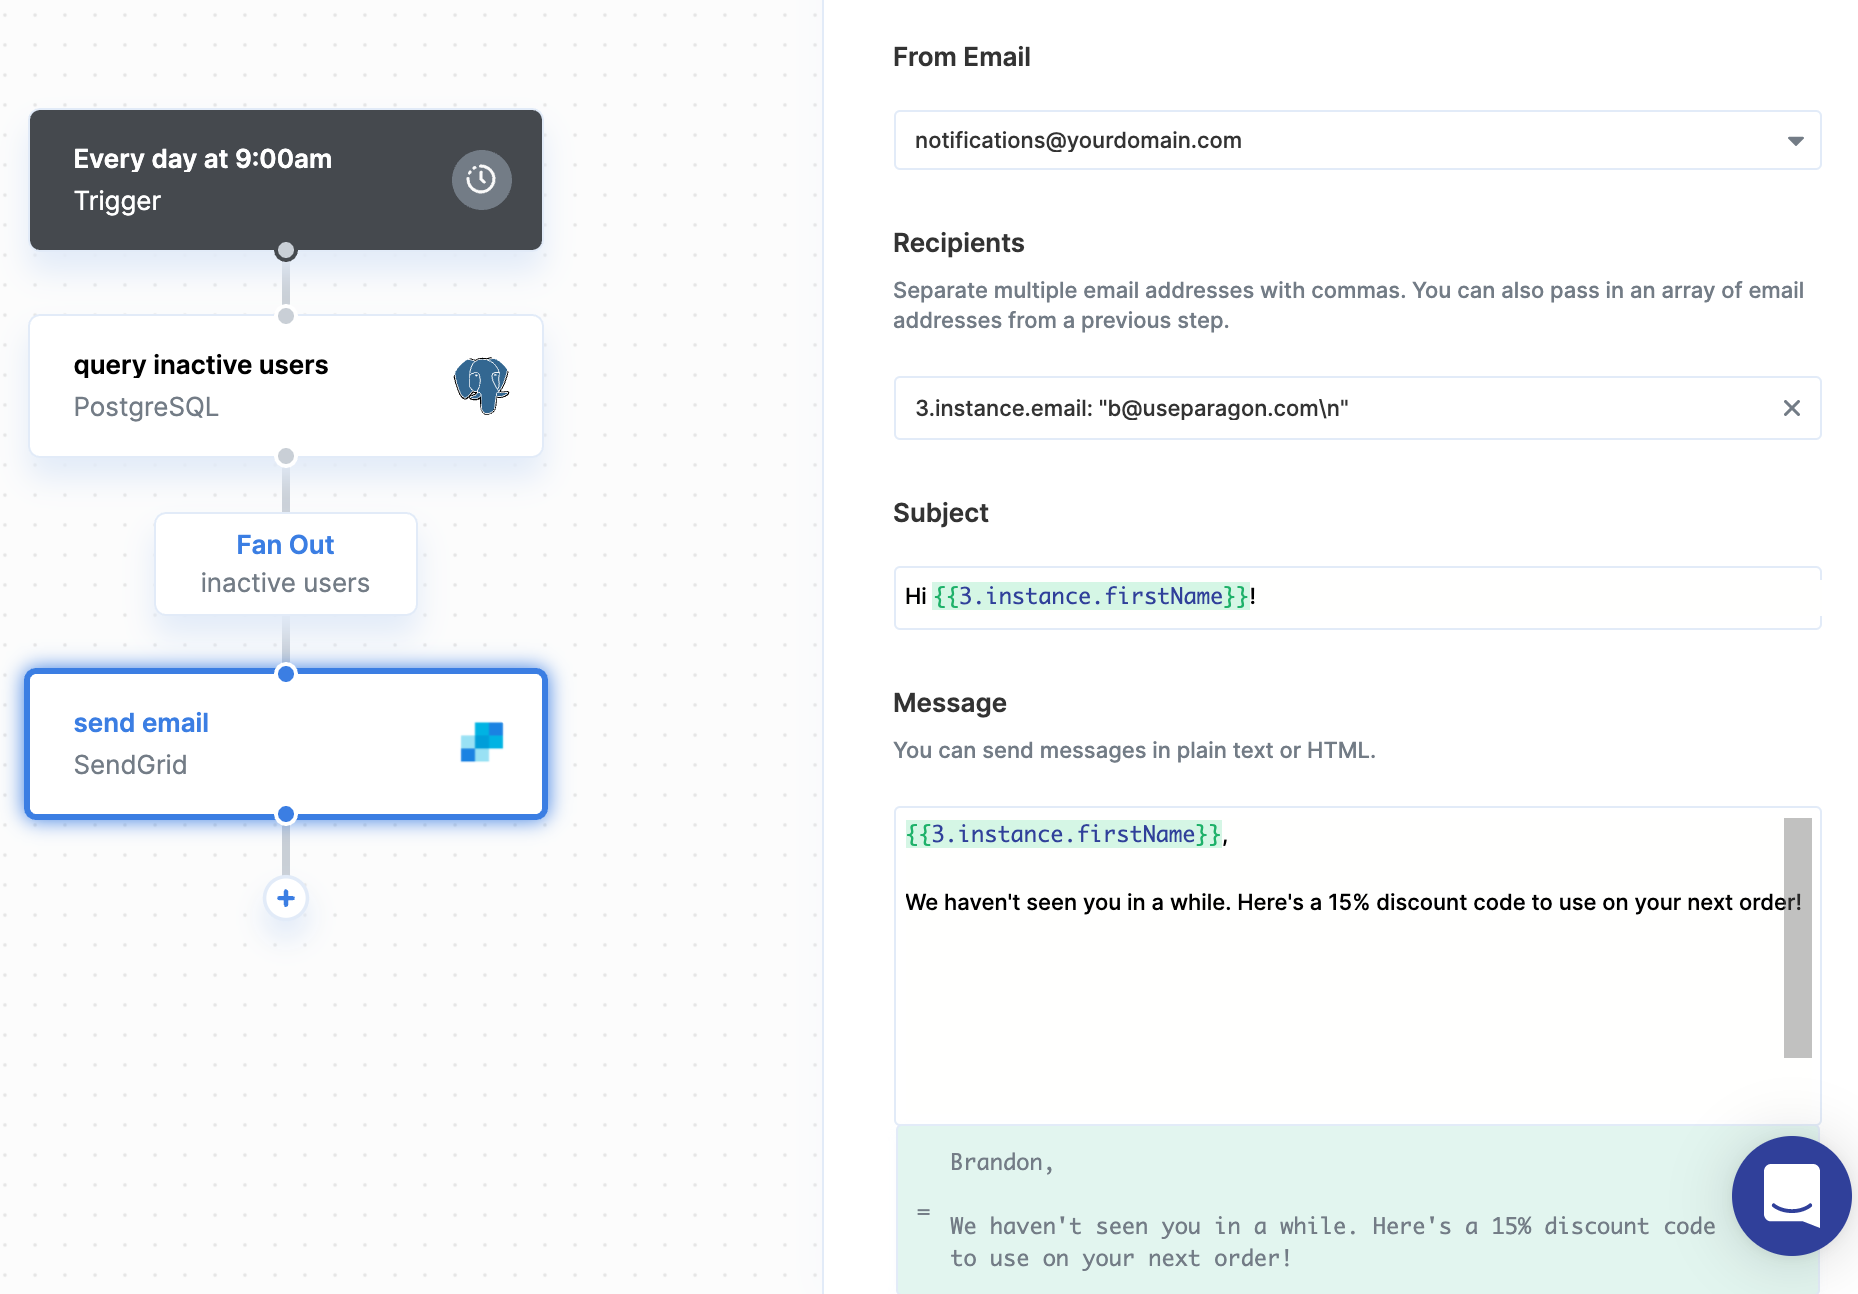Screen dimensions: 1858x1294
Task: Select the Every day at 9:00am Trigger step
Action: pos(286,180)
